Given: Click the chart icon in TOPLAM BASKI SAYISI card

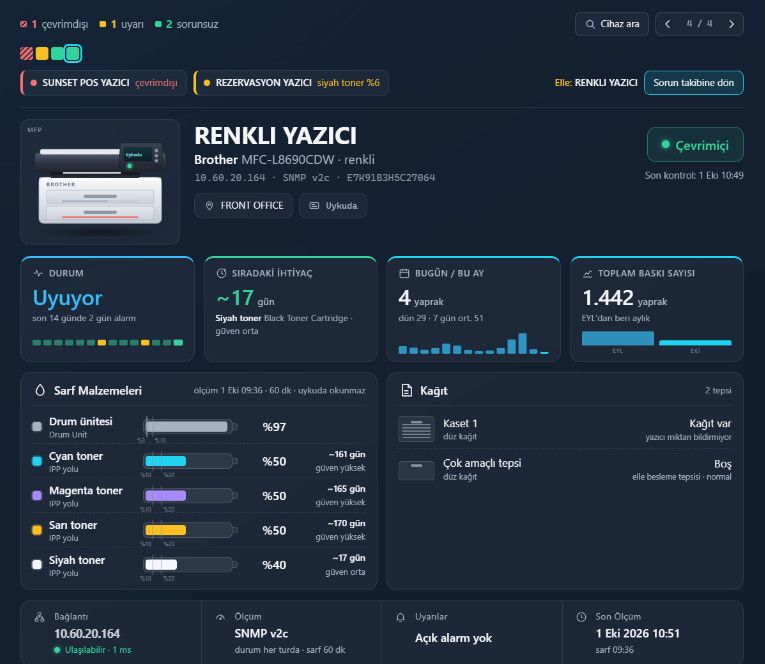Looking at the screenshot, I should point(587,274).
